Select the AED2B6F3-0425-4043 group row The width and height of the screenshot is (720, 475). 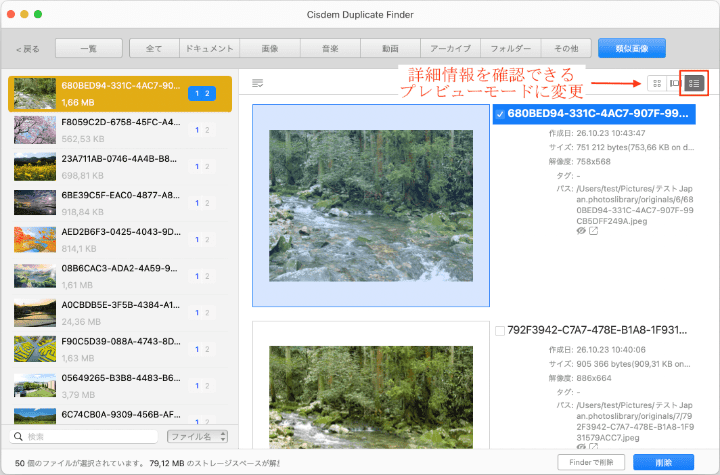(120, 240)
